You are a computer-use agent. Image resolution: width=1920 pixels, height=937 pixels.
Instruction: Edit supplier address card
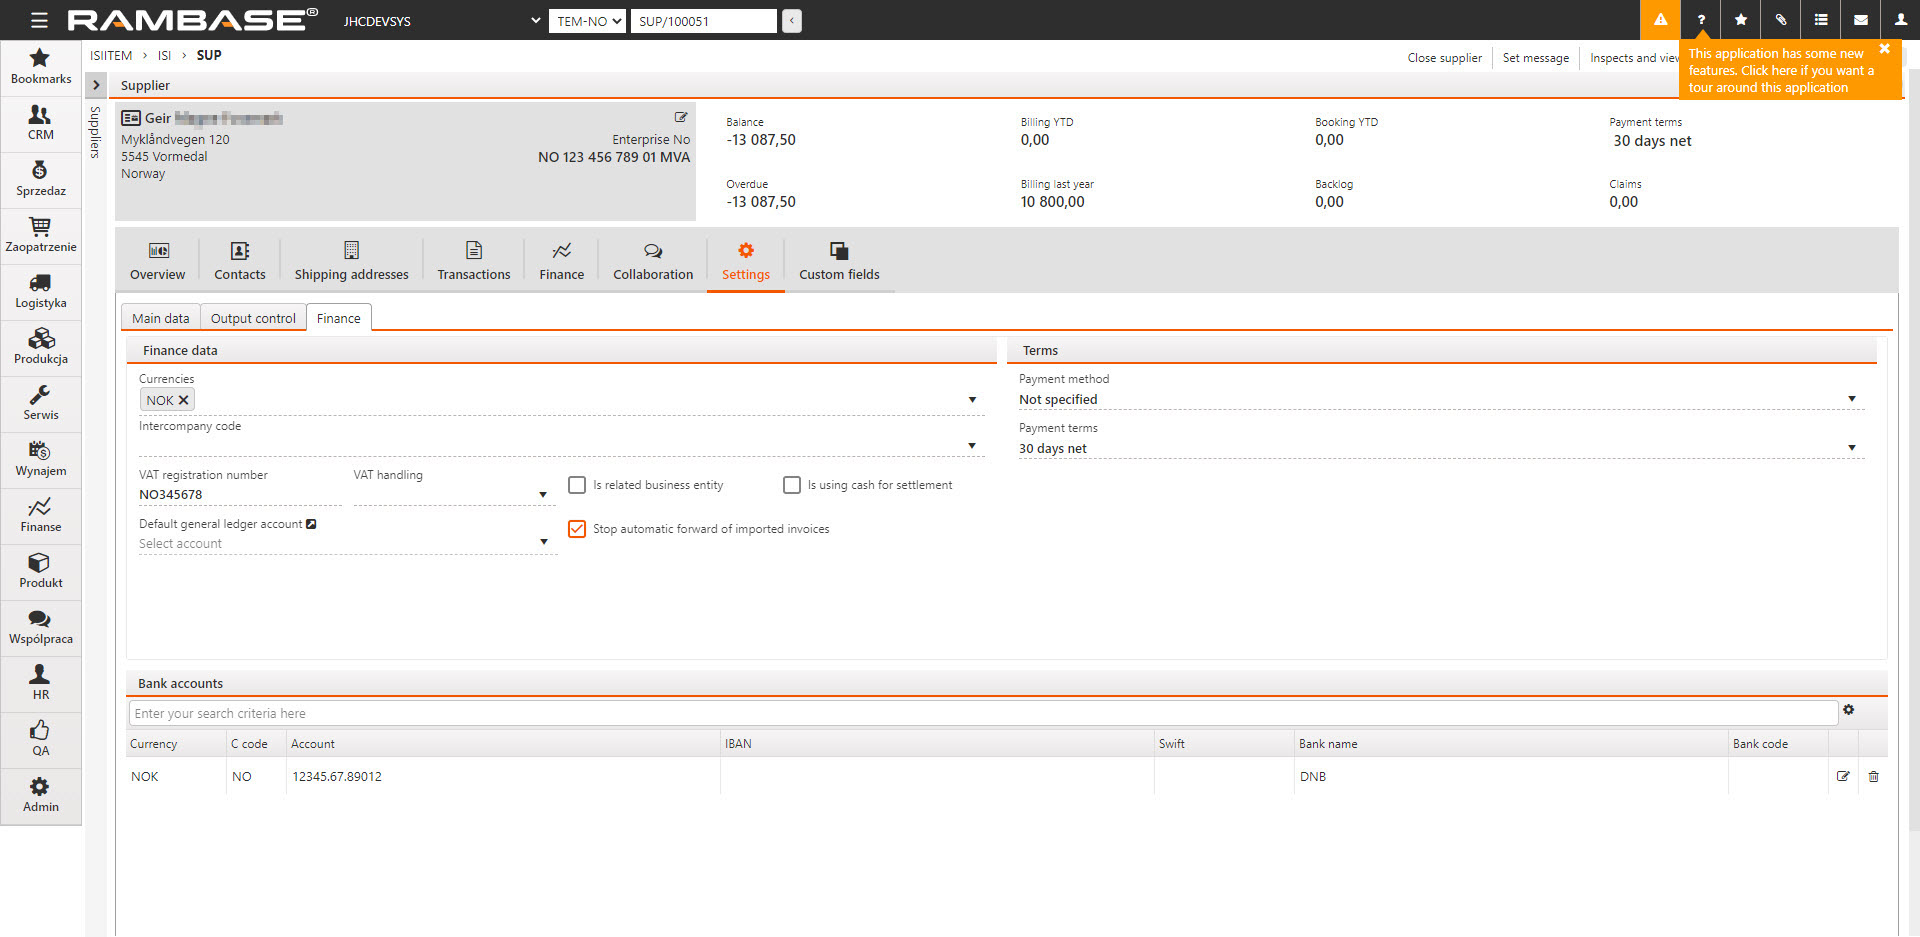pyautogui.click(x=680, y=117)
